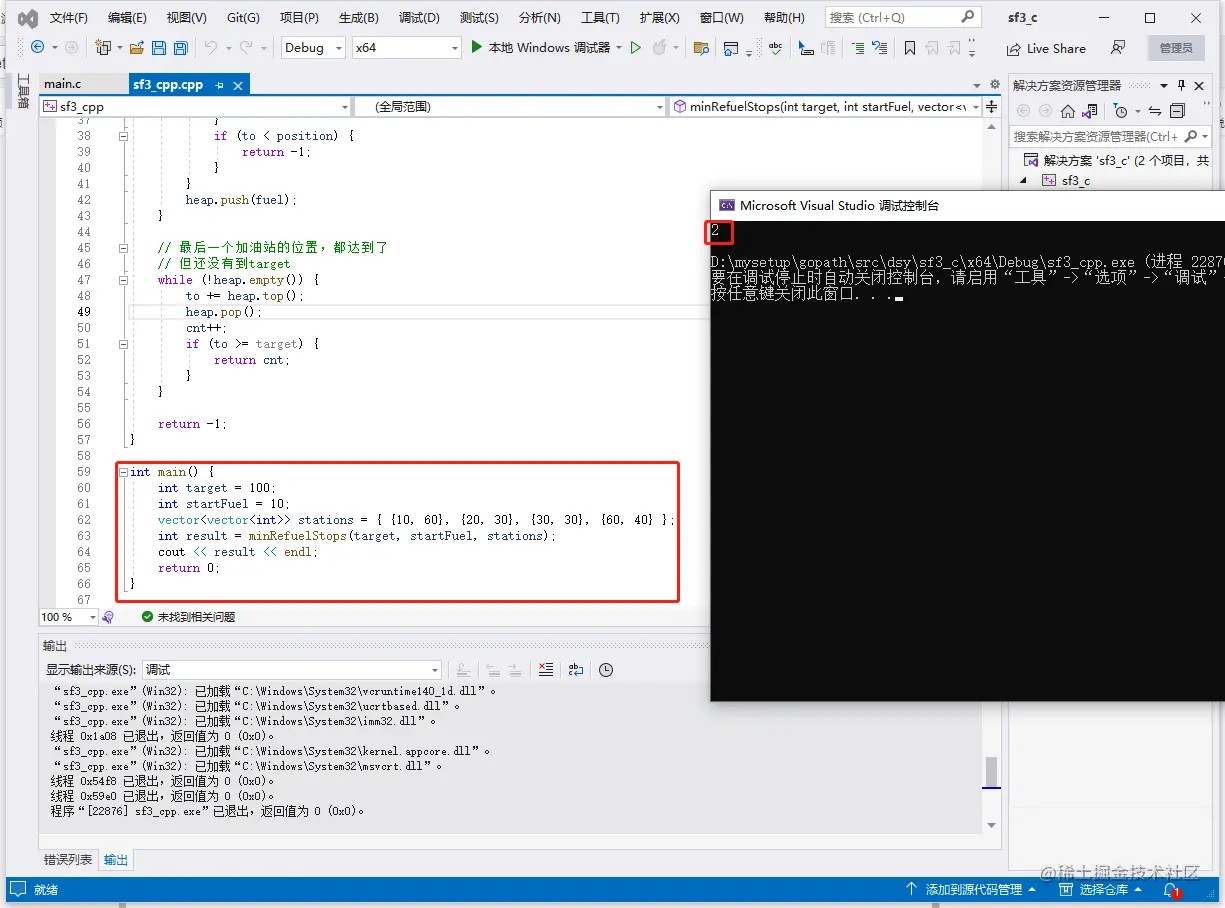Click the notification bell in status bar
Screen dimensions: 1225x908
[x=1170, y=889]
